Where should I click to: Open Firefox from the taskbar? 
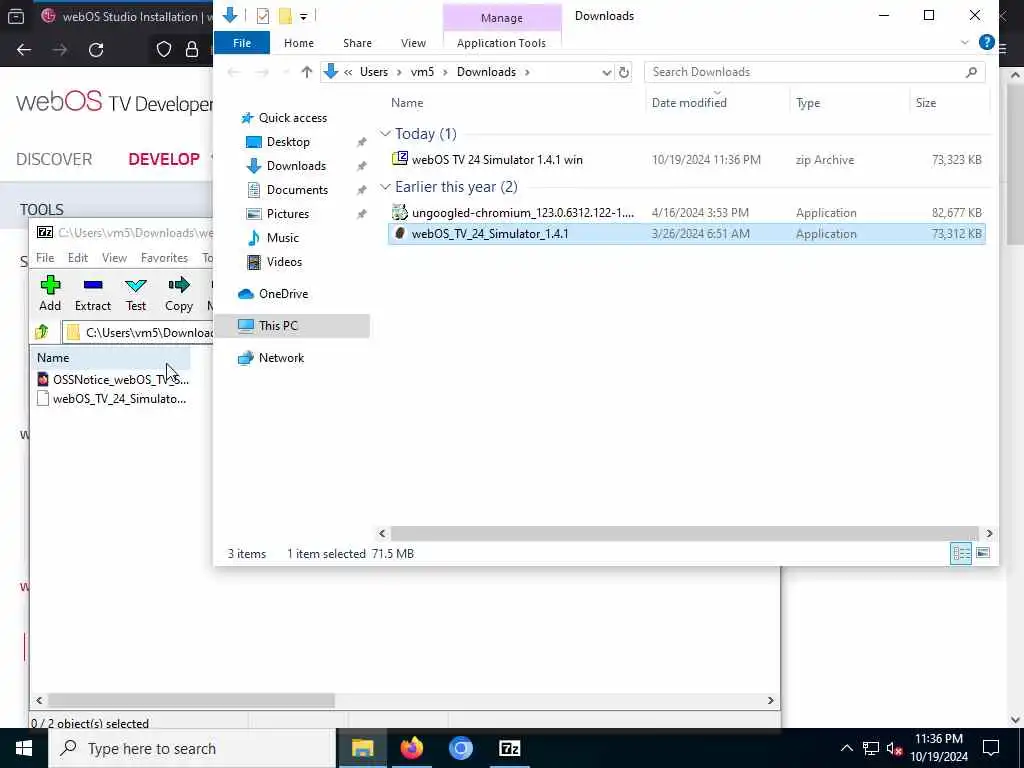click(411, 748)
